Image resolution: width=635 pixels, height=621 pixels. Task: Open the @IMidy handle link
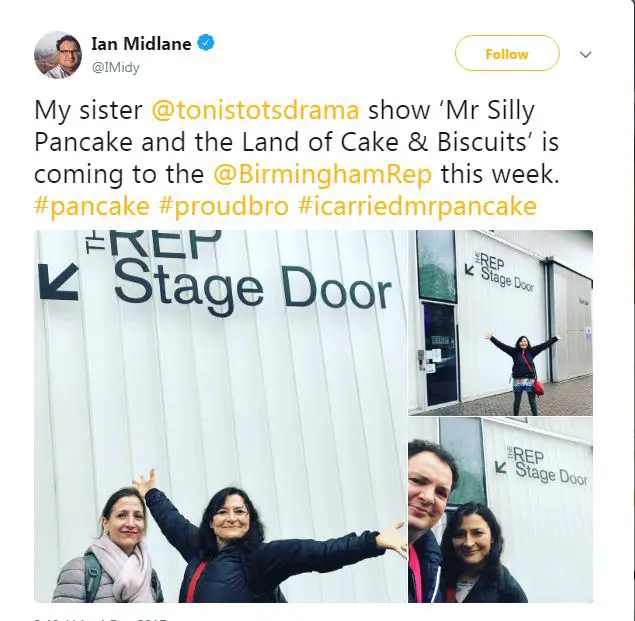(115, 67)
